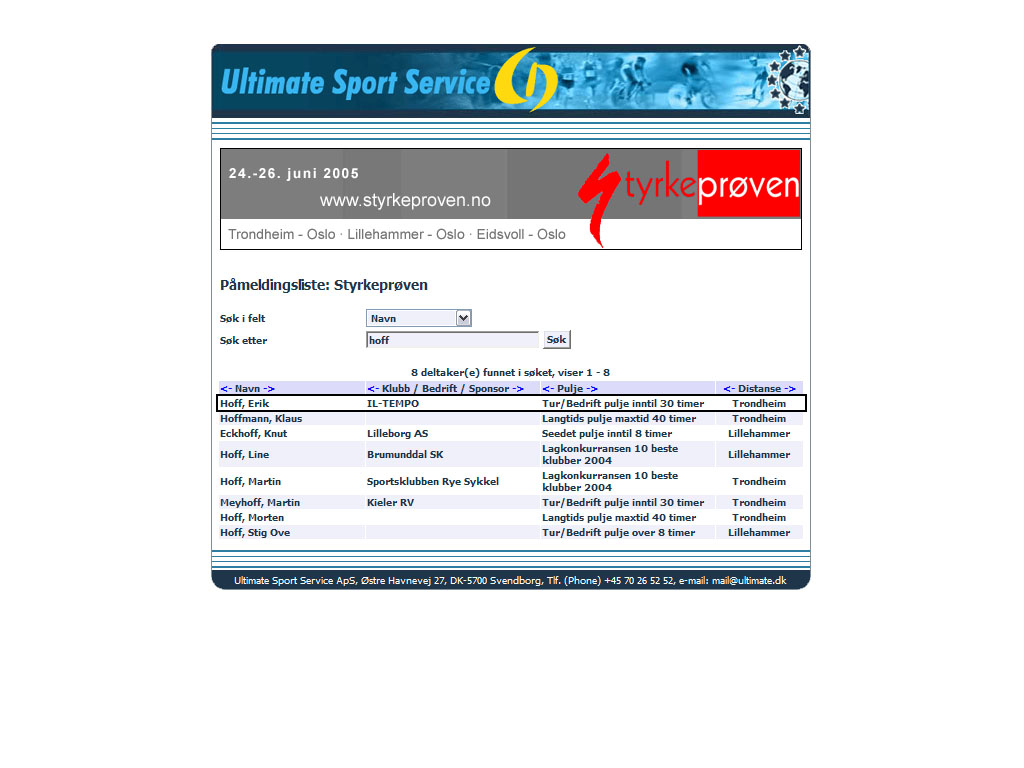The image size is (1024, 768).
Task: Click pulje cell in Hoff, Erik row
Action: [623, 404]
